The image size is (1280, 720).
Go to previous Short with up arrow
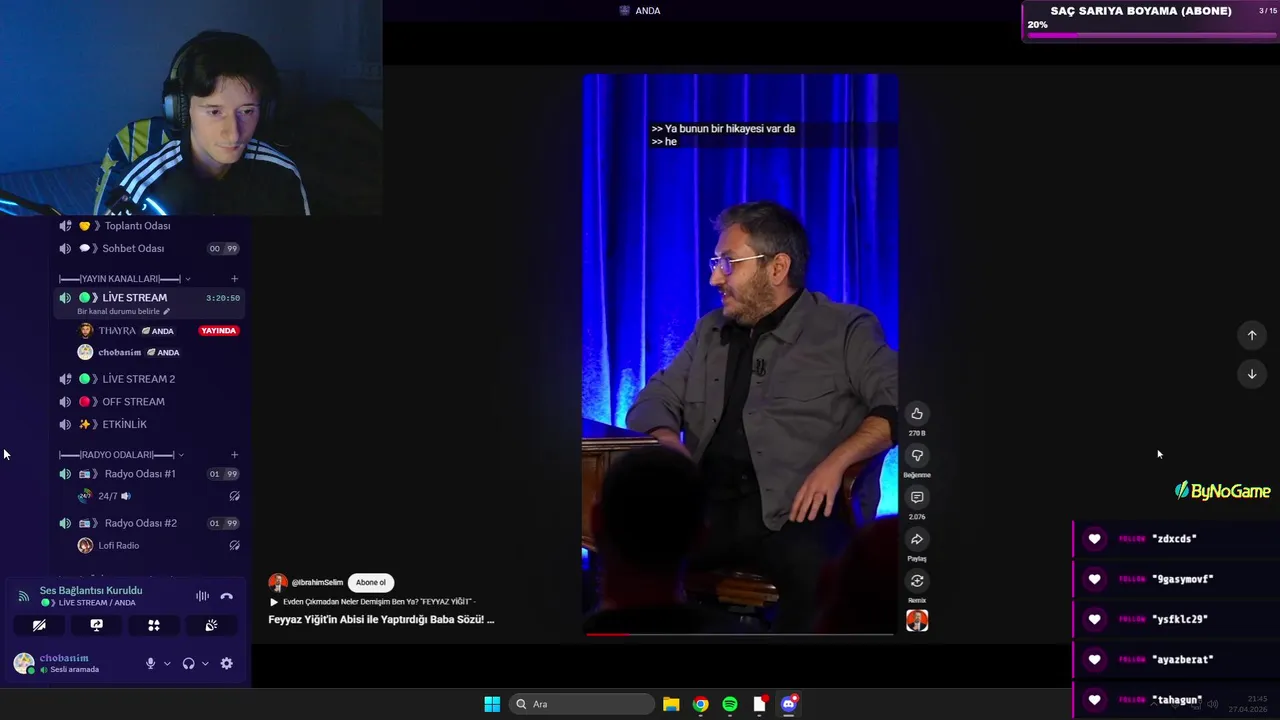[x=1252, y=335]
